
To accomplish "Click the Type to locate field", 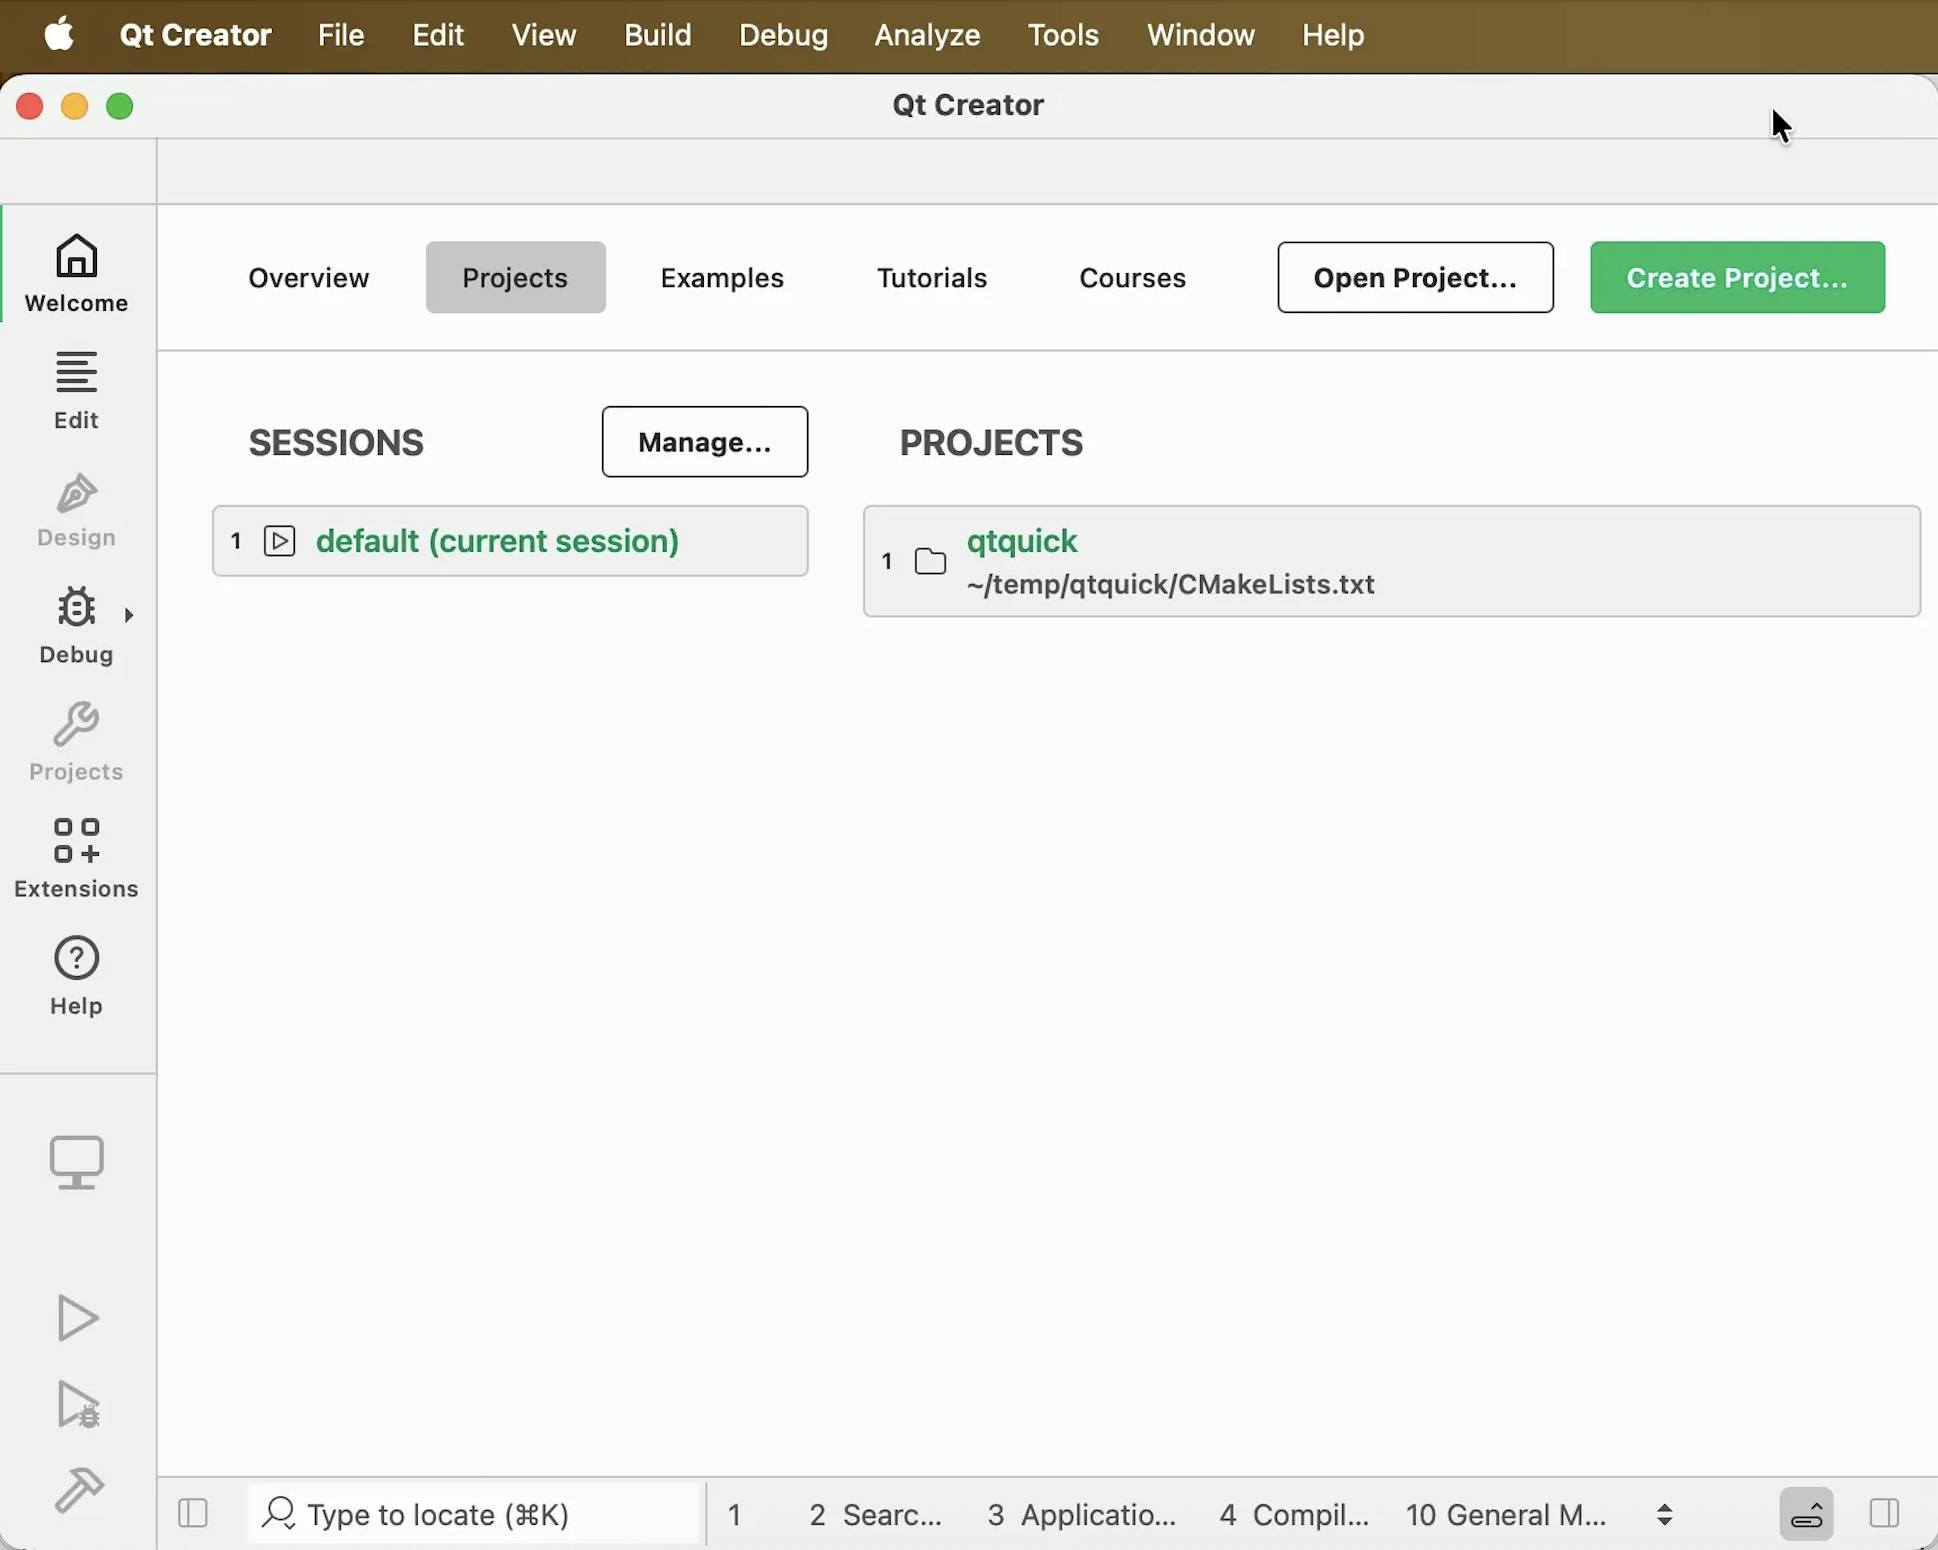I will coord(473,1514).
